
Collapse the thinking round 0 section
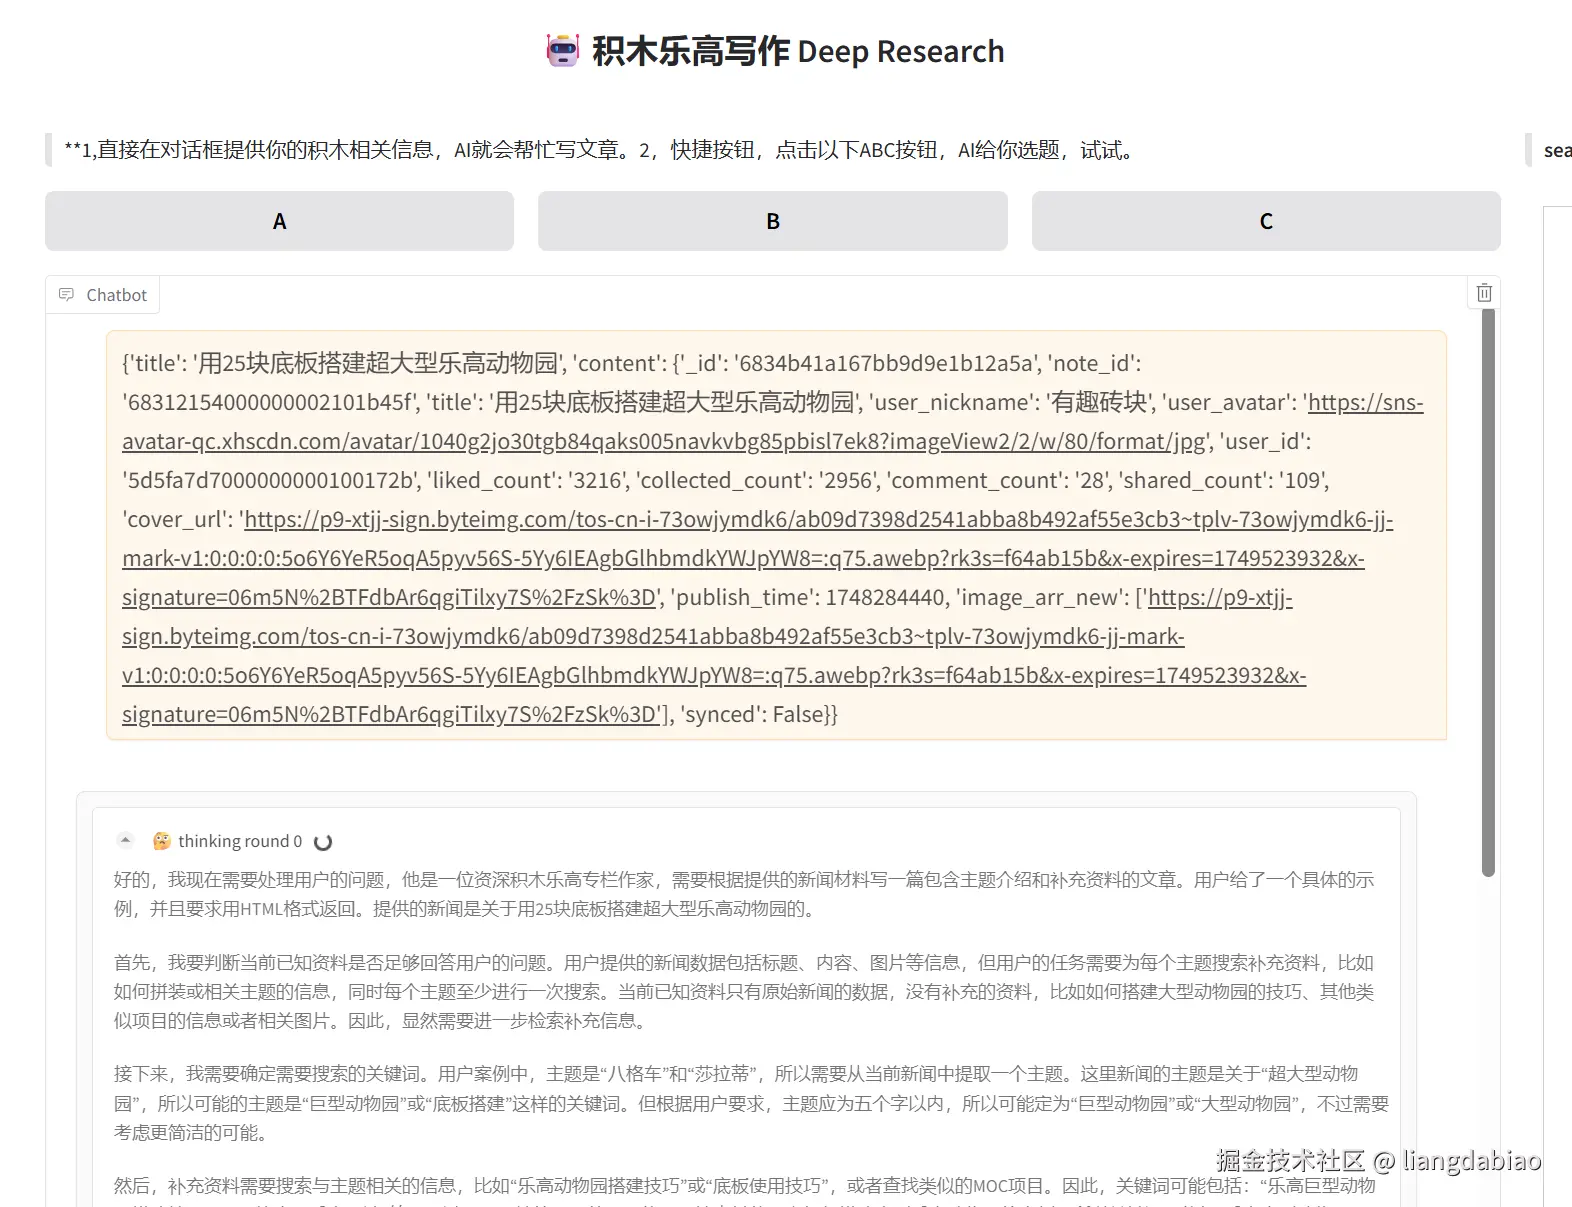(x=125, y=840)
